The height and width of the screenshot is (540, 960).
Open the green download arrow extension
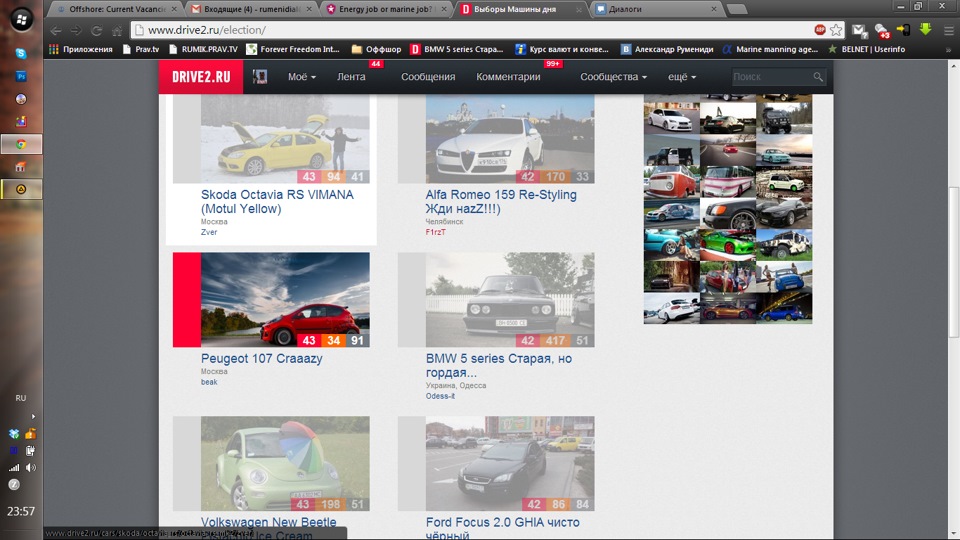coord(925,29)
